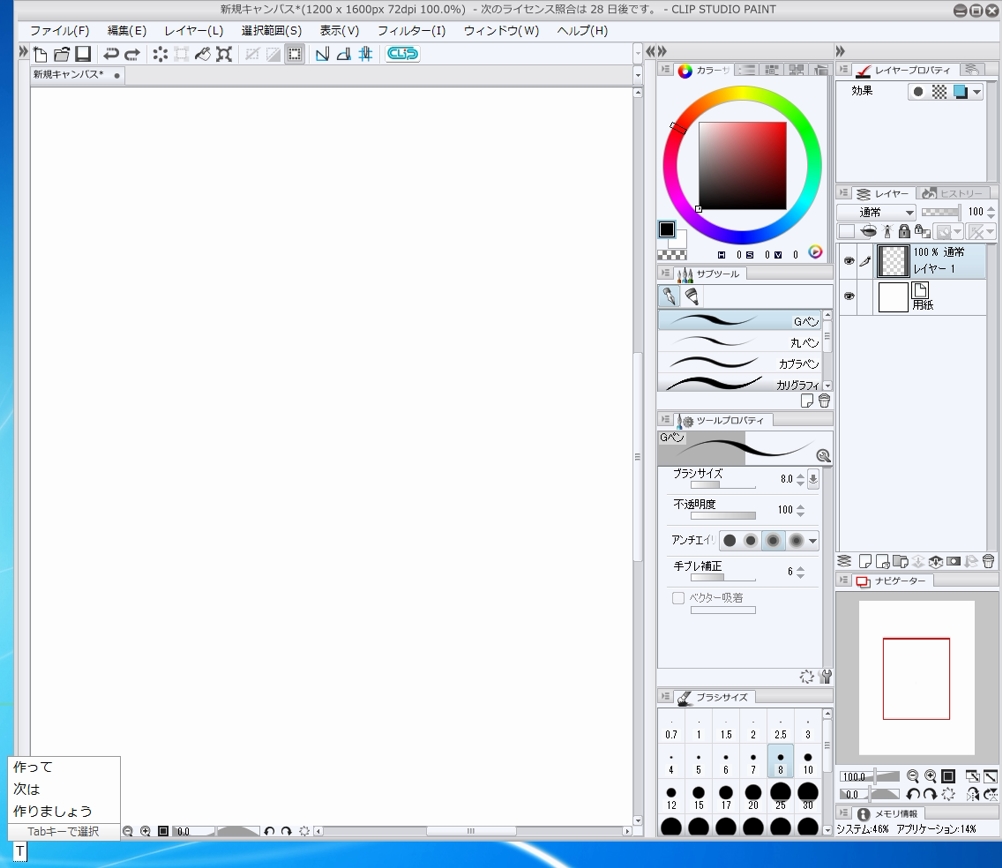Open the CLIP STUDIO launcher icon

[402, 54]
